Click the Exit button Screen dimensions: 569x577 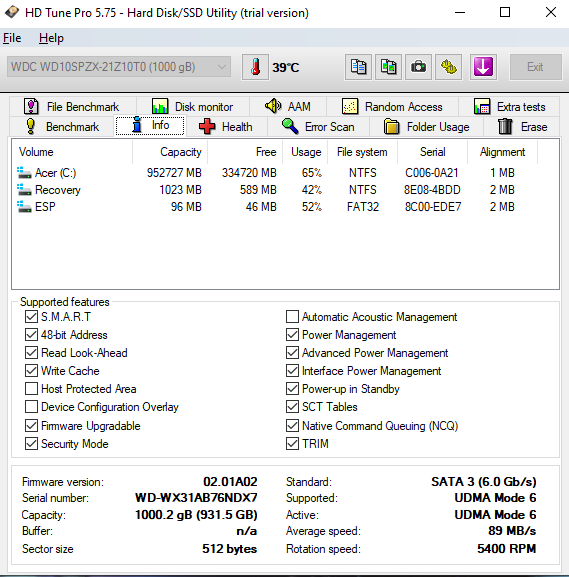[x=536, y=67]
